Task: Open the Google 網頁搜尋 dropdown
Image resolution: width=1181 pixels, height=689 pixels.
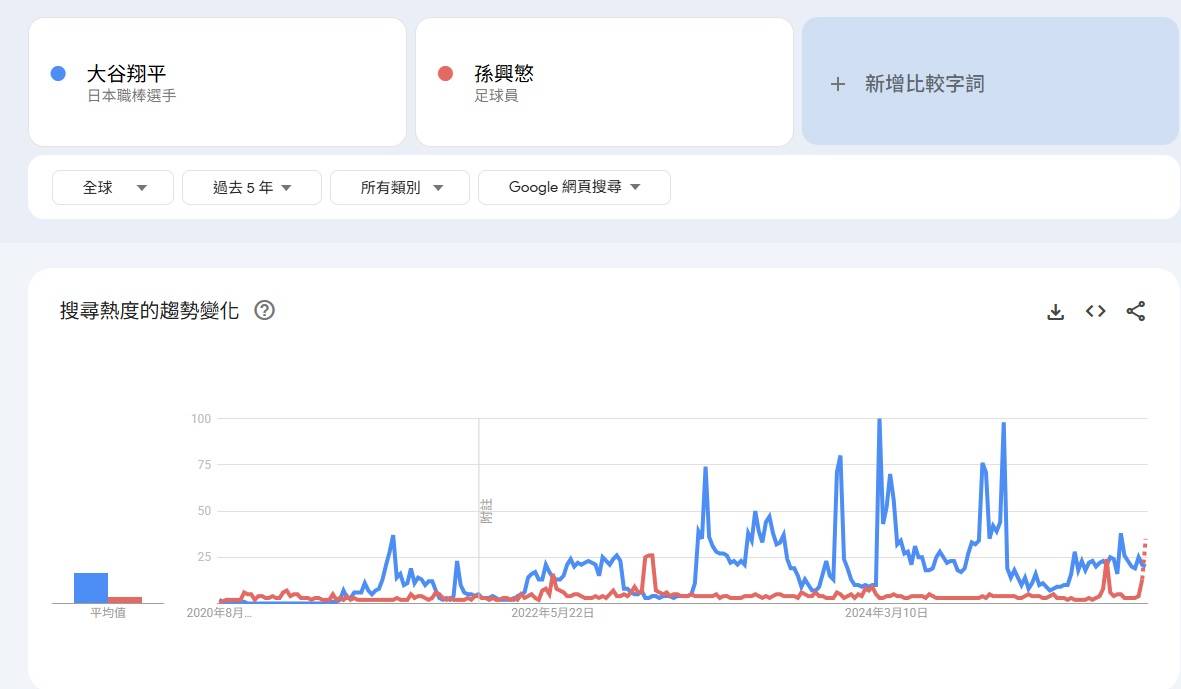Action: point(574,187)
